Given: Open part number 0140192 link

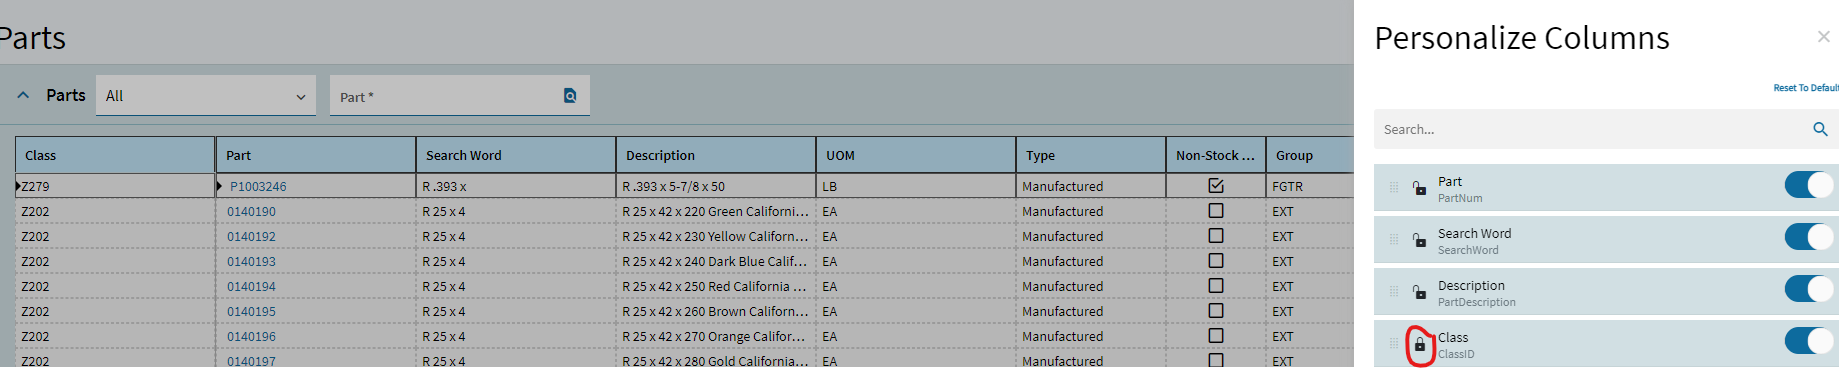Looking at the screenshot, I should (x=251, y=237).
